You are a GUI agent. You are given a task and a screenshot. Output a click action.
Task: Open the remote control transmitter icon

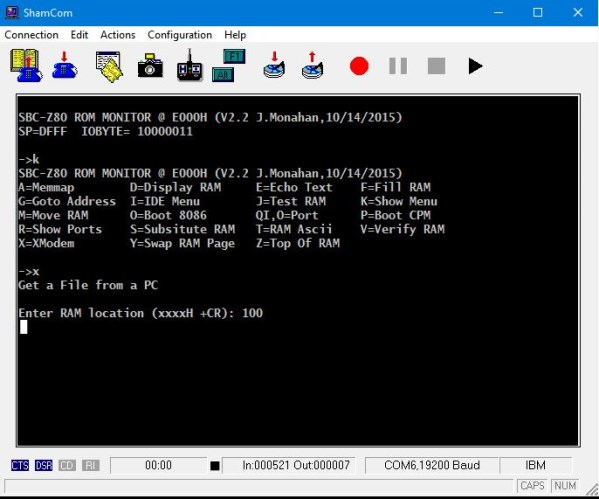coord(189,65)
